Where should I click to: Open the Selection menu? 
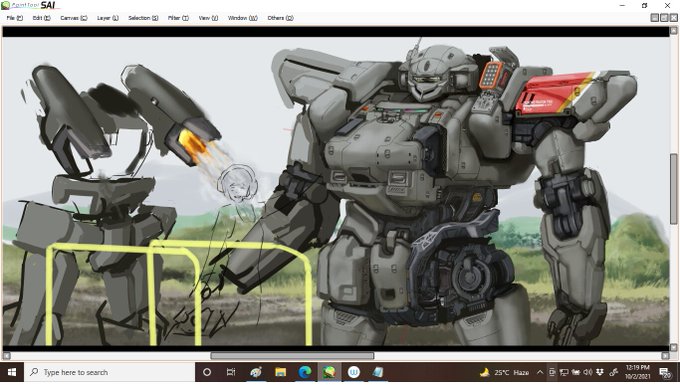[x=143, y=18]
